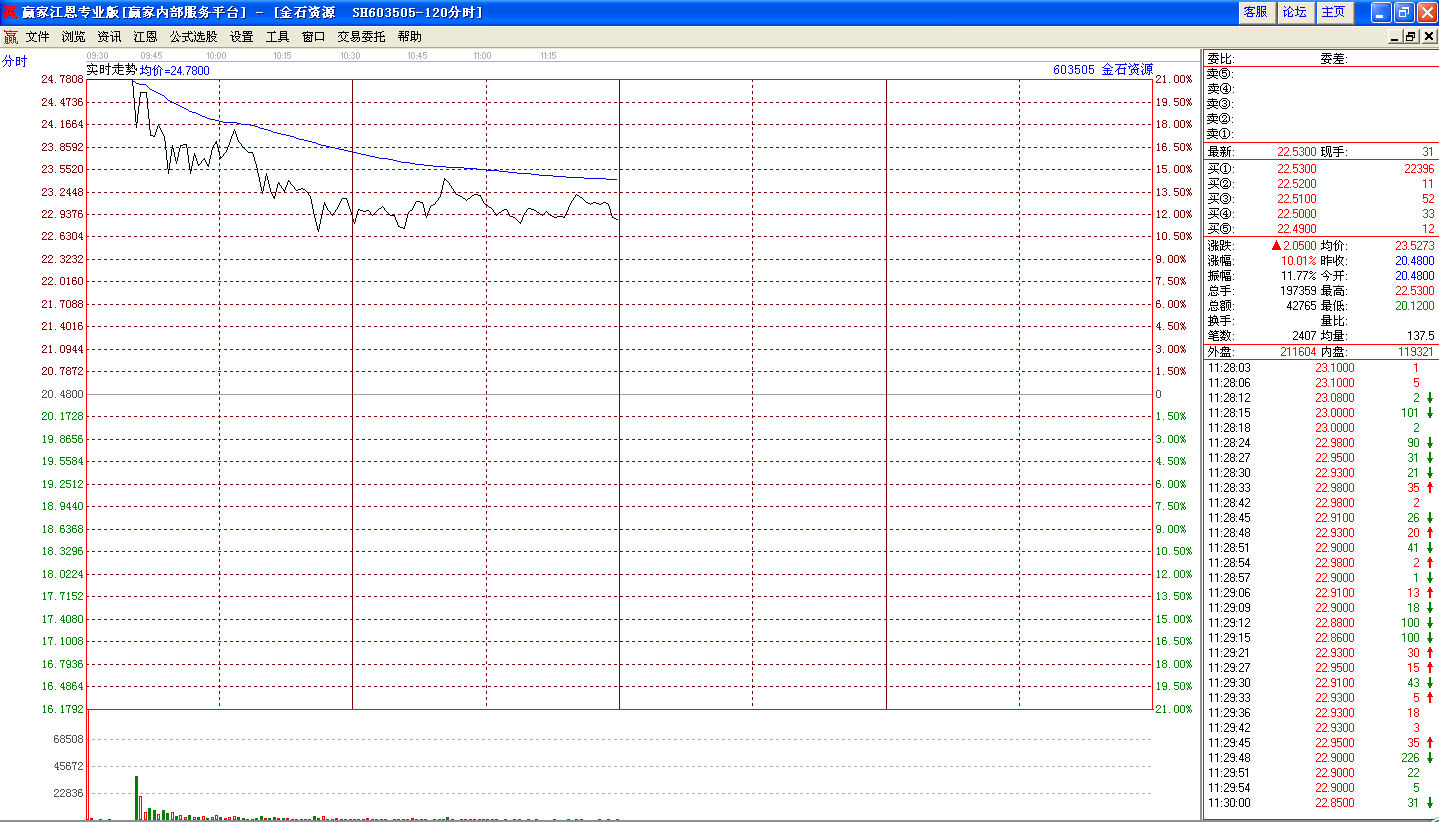This screenshot has width=1439, height=822.
Task: Click the 24.7808 price axis label
Action: click(62, 79)
